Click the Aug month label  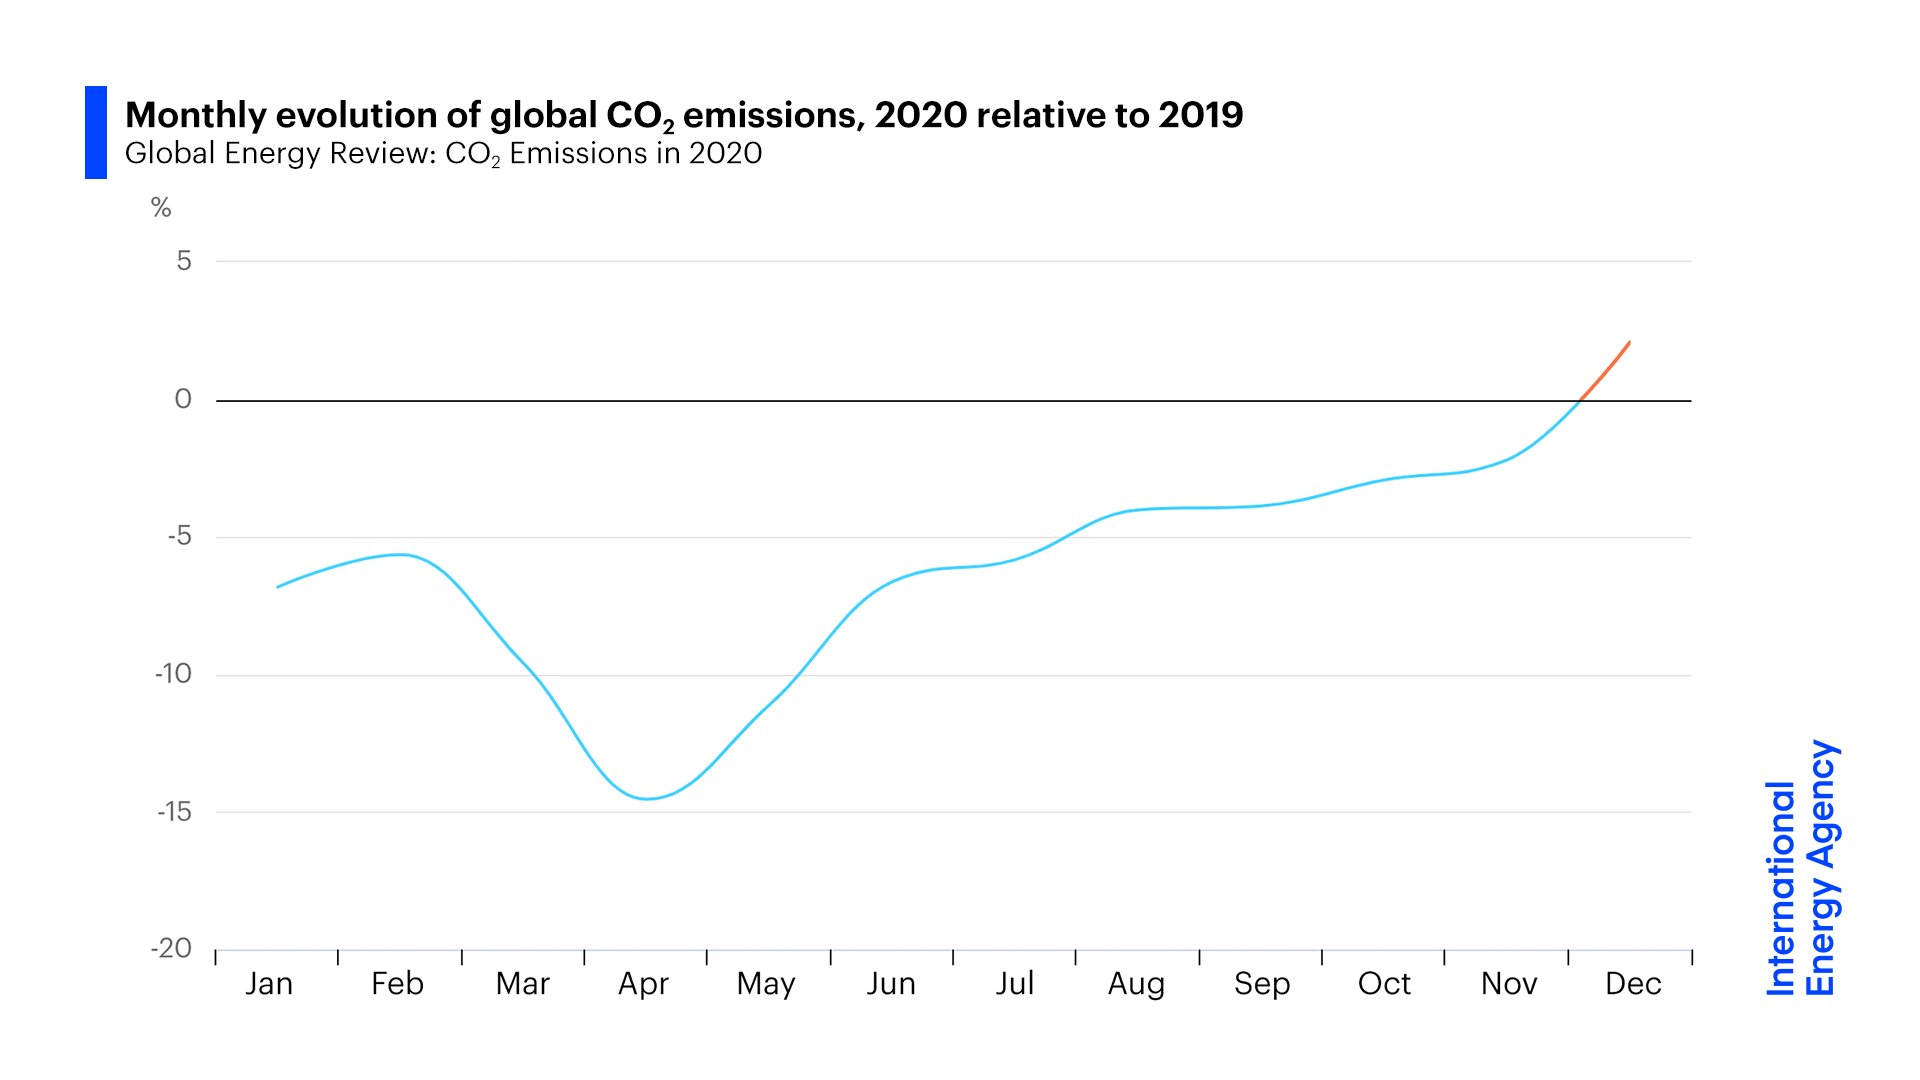pos(1136,985)
